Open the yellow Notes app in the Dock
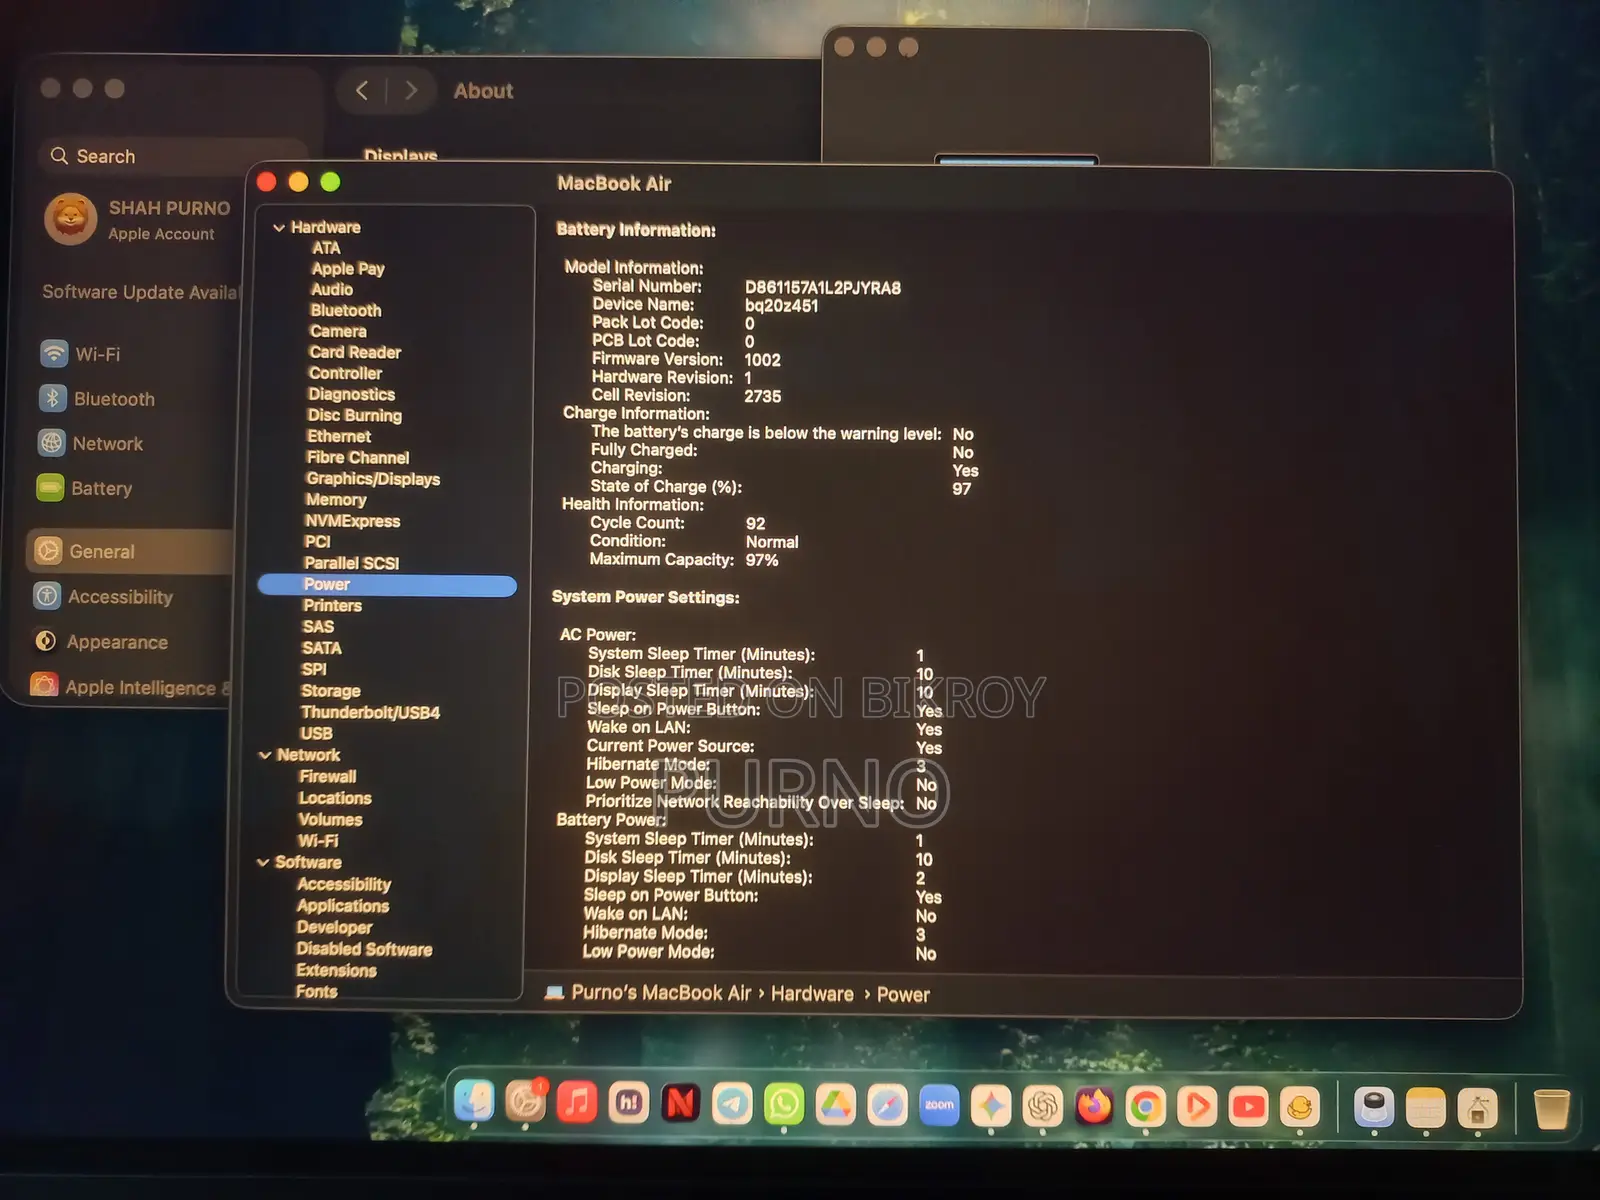 1426,1108
